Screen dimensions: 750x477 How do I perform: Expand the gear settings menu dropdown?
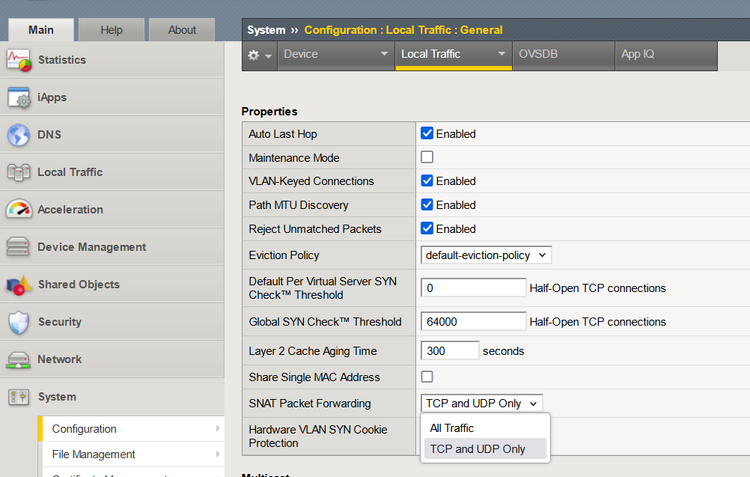tap(260, 54)
